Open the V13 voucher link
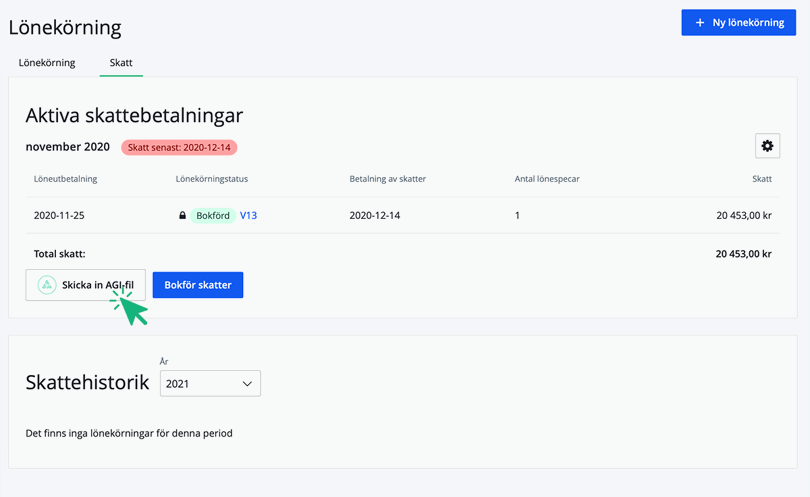 coord(248,215)
